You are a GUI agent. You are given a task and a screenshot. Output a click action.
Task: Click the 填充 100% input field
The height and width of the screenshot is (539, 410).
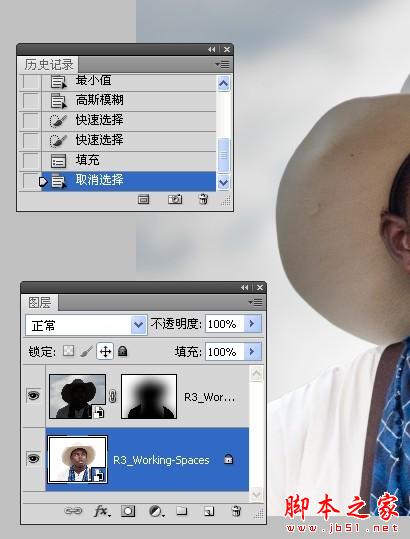point(225,352)
